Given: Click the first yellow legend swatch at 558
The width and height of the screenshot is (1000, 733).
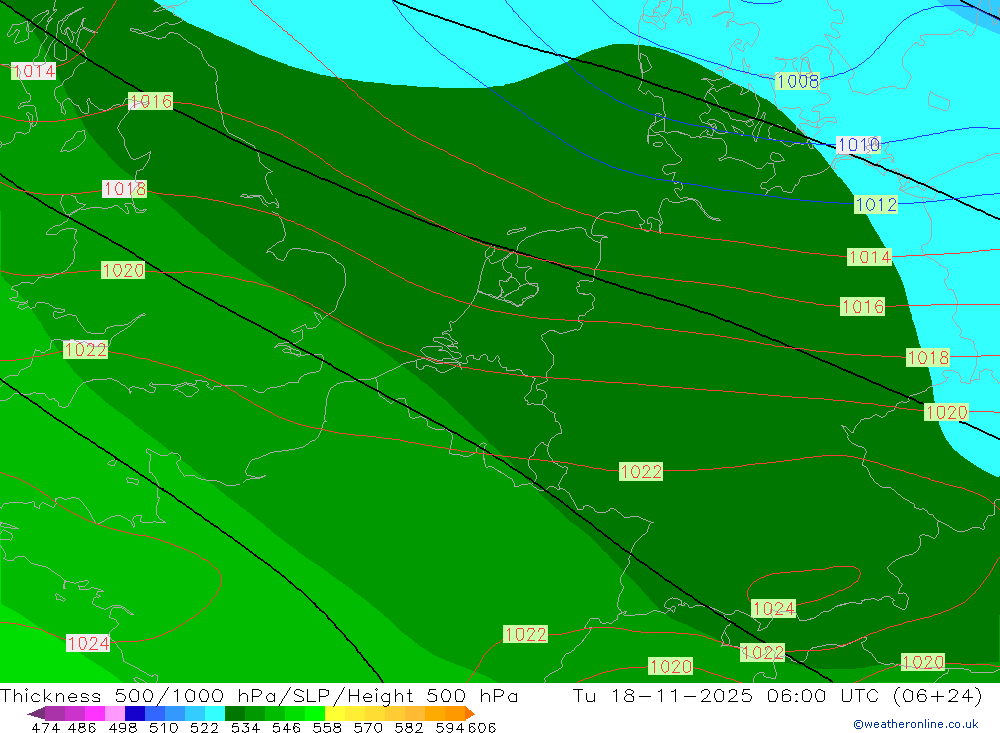Looking at the screenshot, I should tap(335, 713).
